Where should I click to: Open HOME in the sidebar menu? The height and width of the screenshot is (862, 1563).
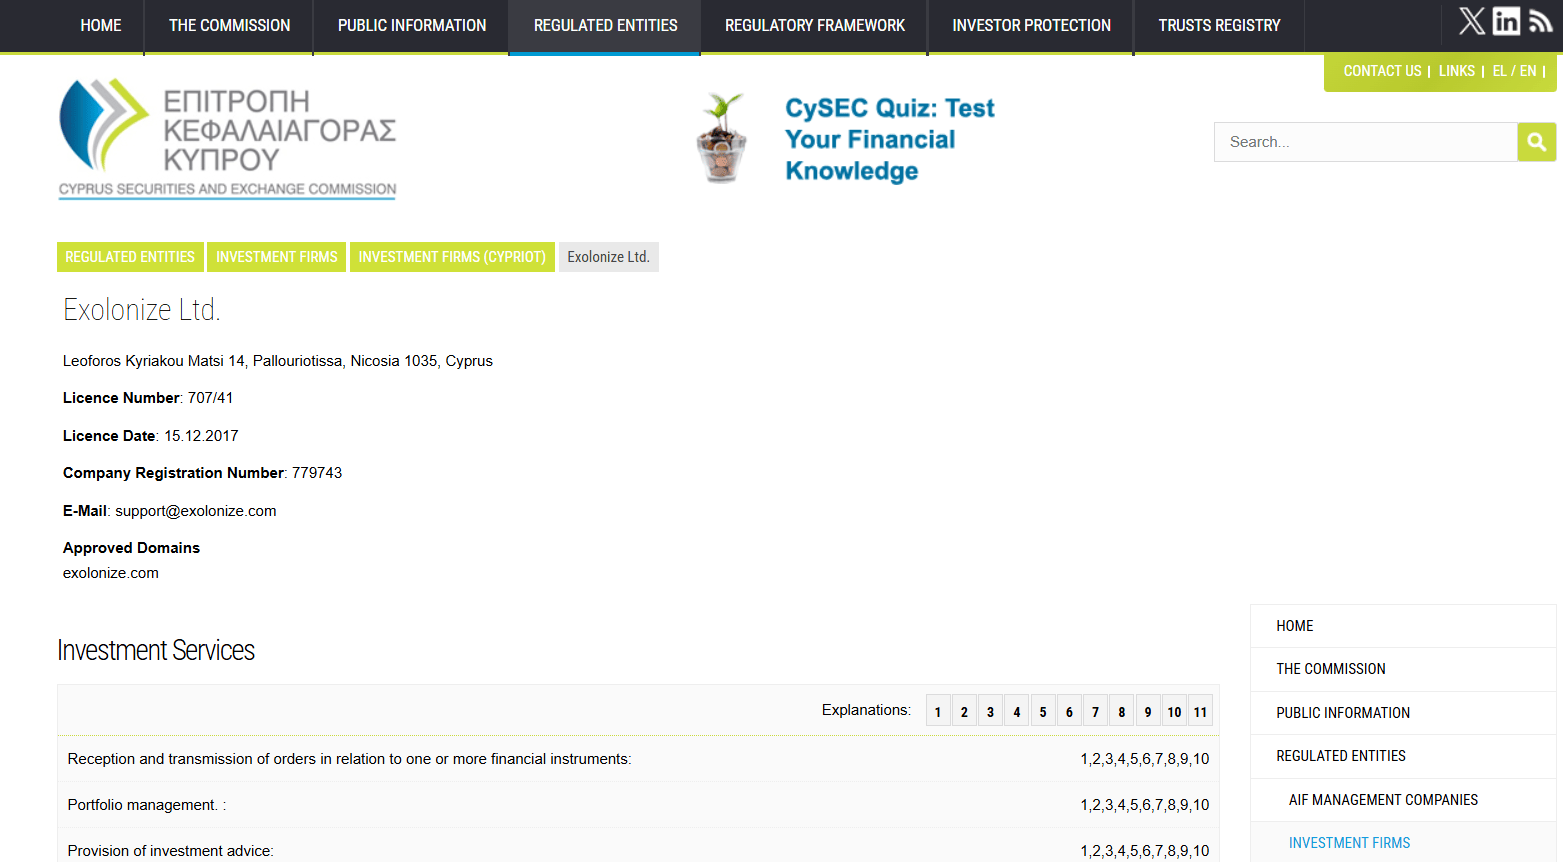pyautogui.click(x=1403, y=626)
